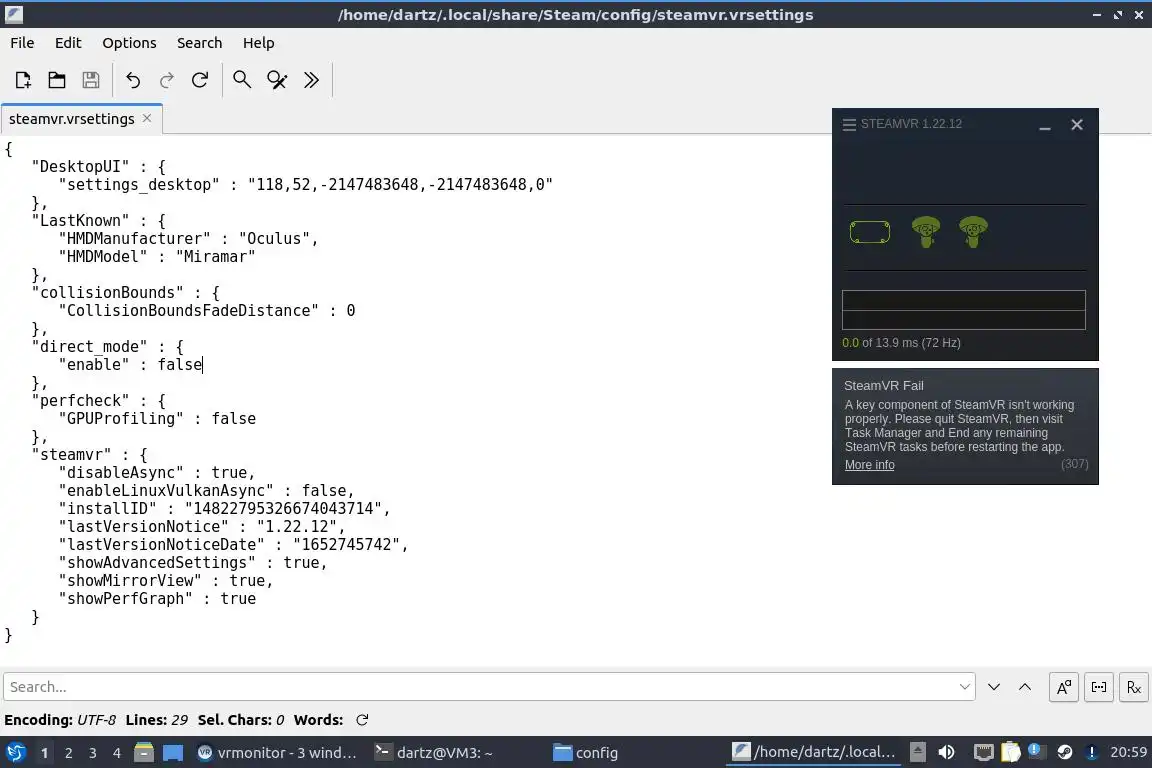This screenshot has height=768, width=1152.
Task: Toggle Whole Word search option
Action: [x=1098, y=687]
